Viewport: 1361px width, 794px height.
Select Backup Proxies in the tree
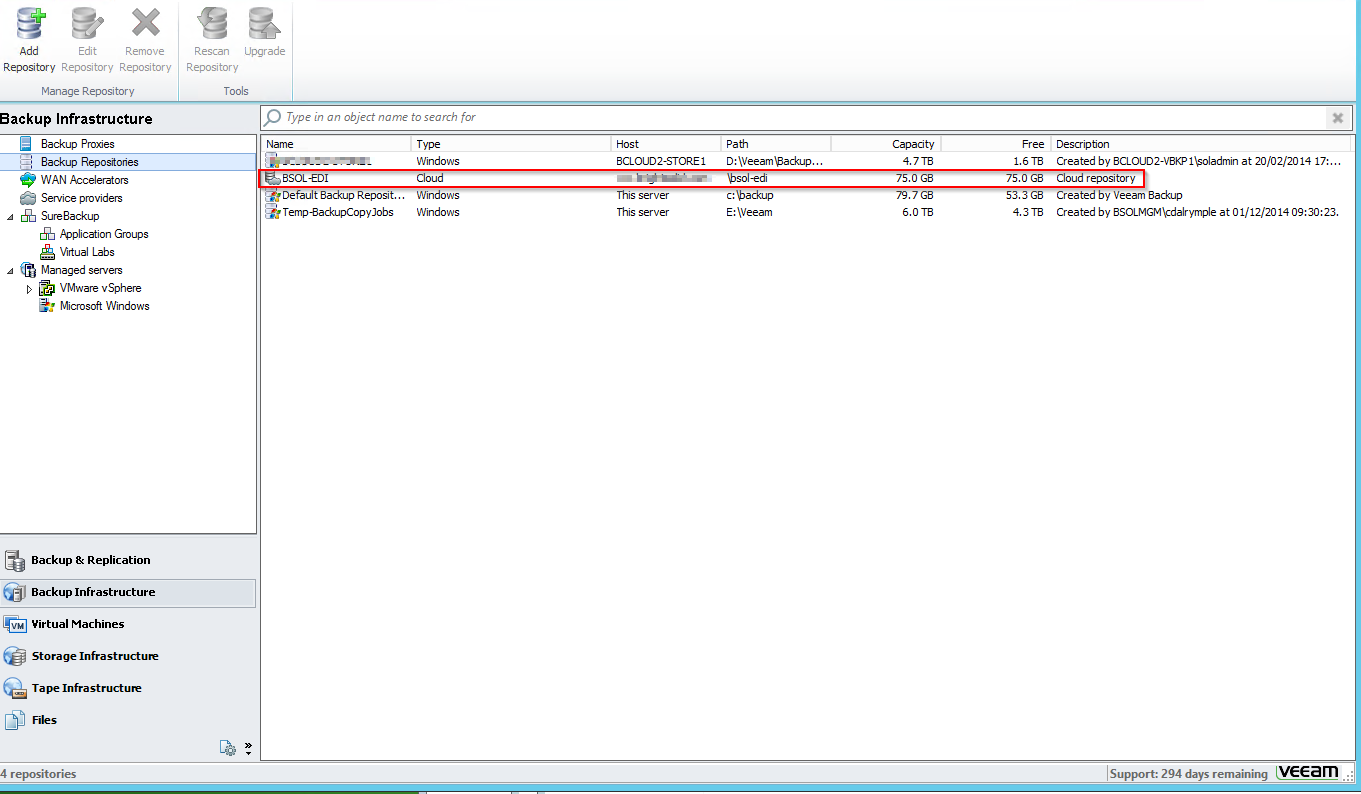tap(77, 144)
